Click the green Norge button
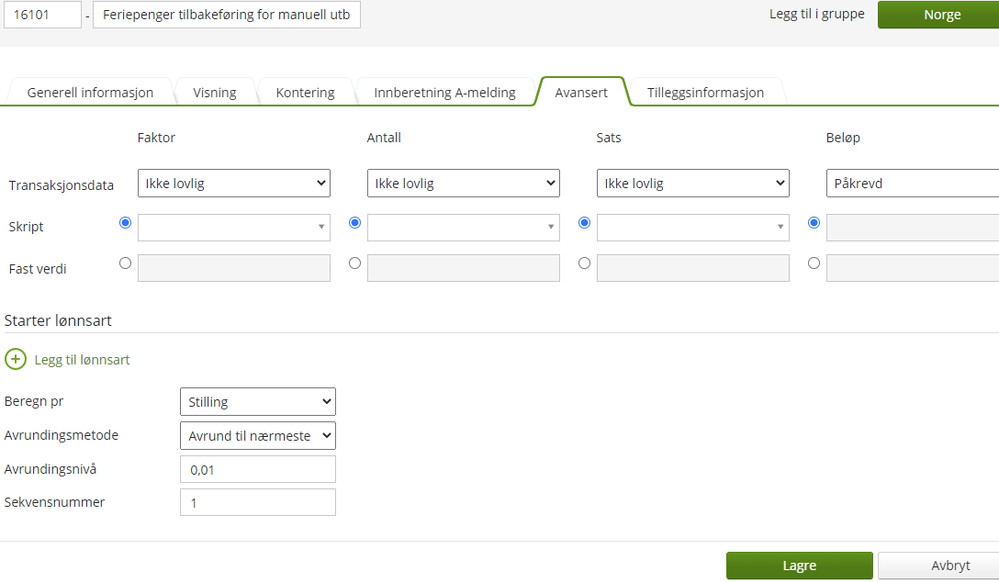999x582 pixels. 938,15
